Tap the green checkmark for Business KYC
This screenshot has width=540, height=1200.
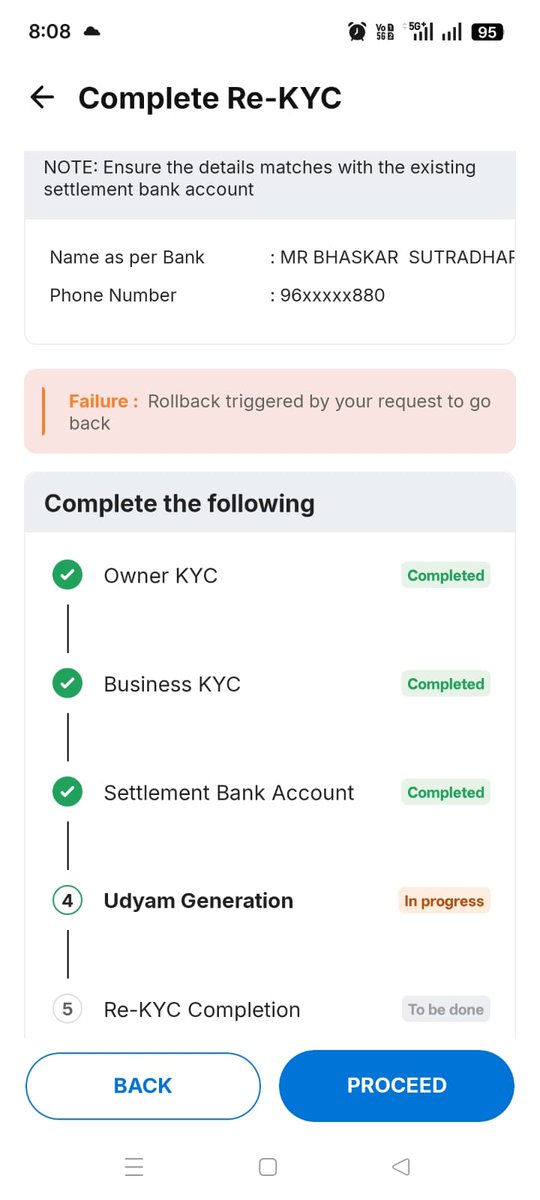67,684
